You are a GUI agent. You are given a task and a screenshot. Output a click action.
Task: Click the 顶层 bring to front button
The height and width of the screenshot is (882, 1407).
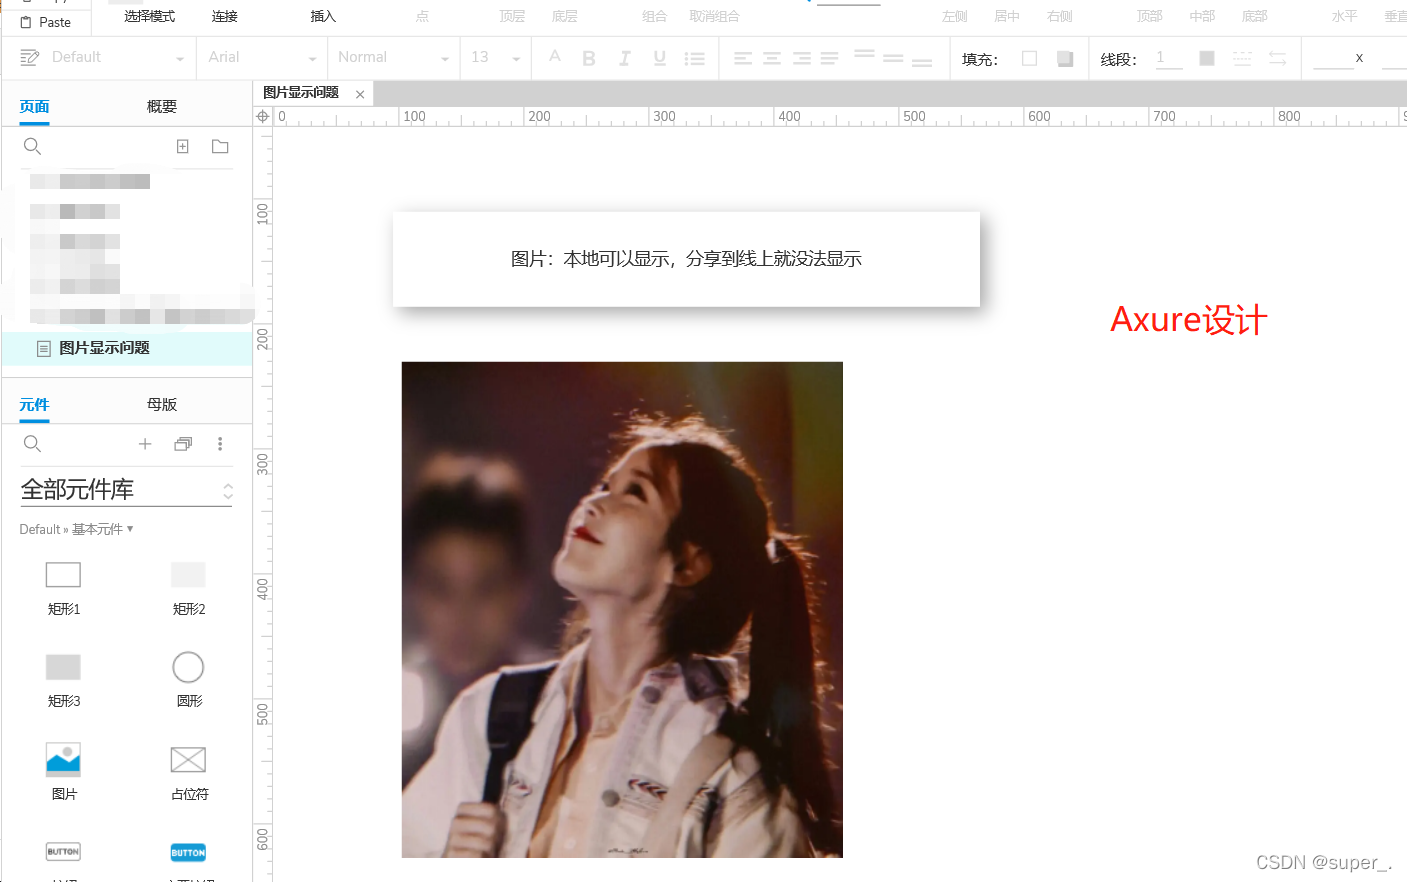click(512, 16)
